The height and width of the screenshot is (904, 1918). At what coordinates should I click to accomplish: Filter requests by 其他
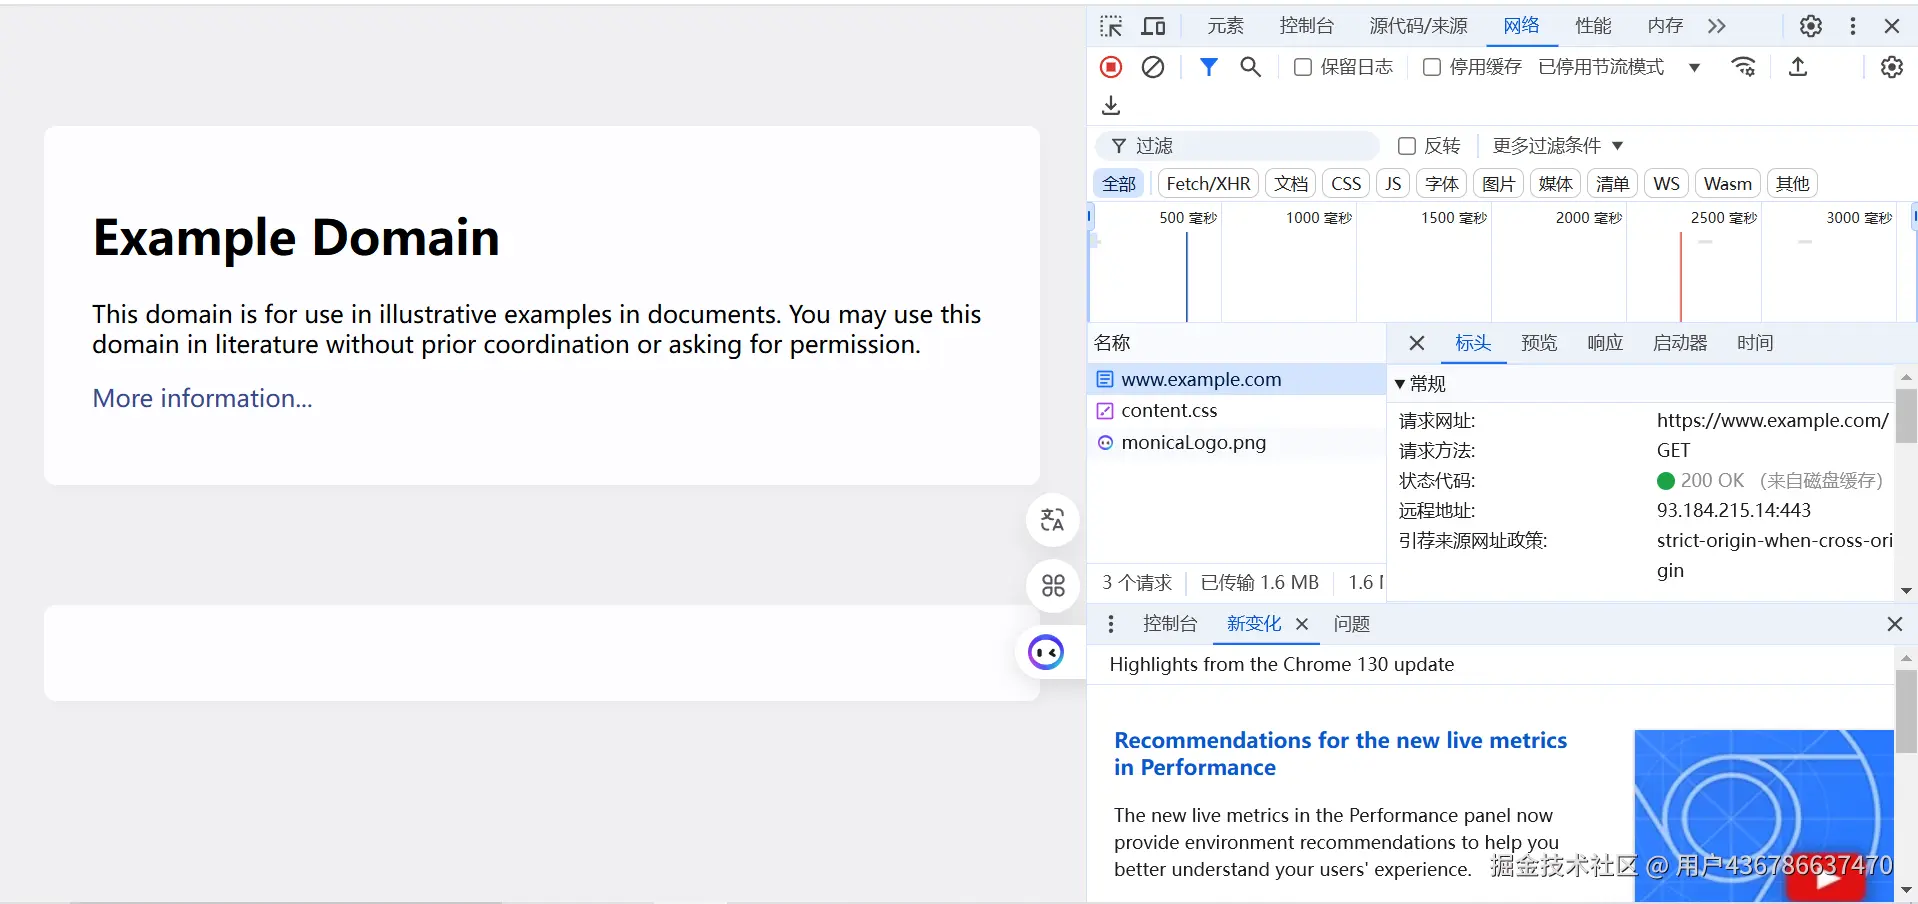pyautogui.click(x=1792, y=184)
